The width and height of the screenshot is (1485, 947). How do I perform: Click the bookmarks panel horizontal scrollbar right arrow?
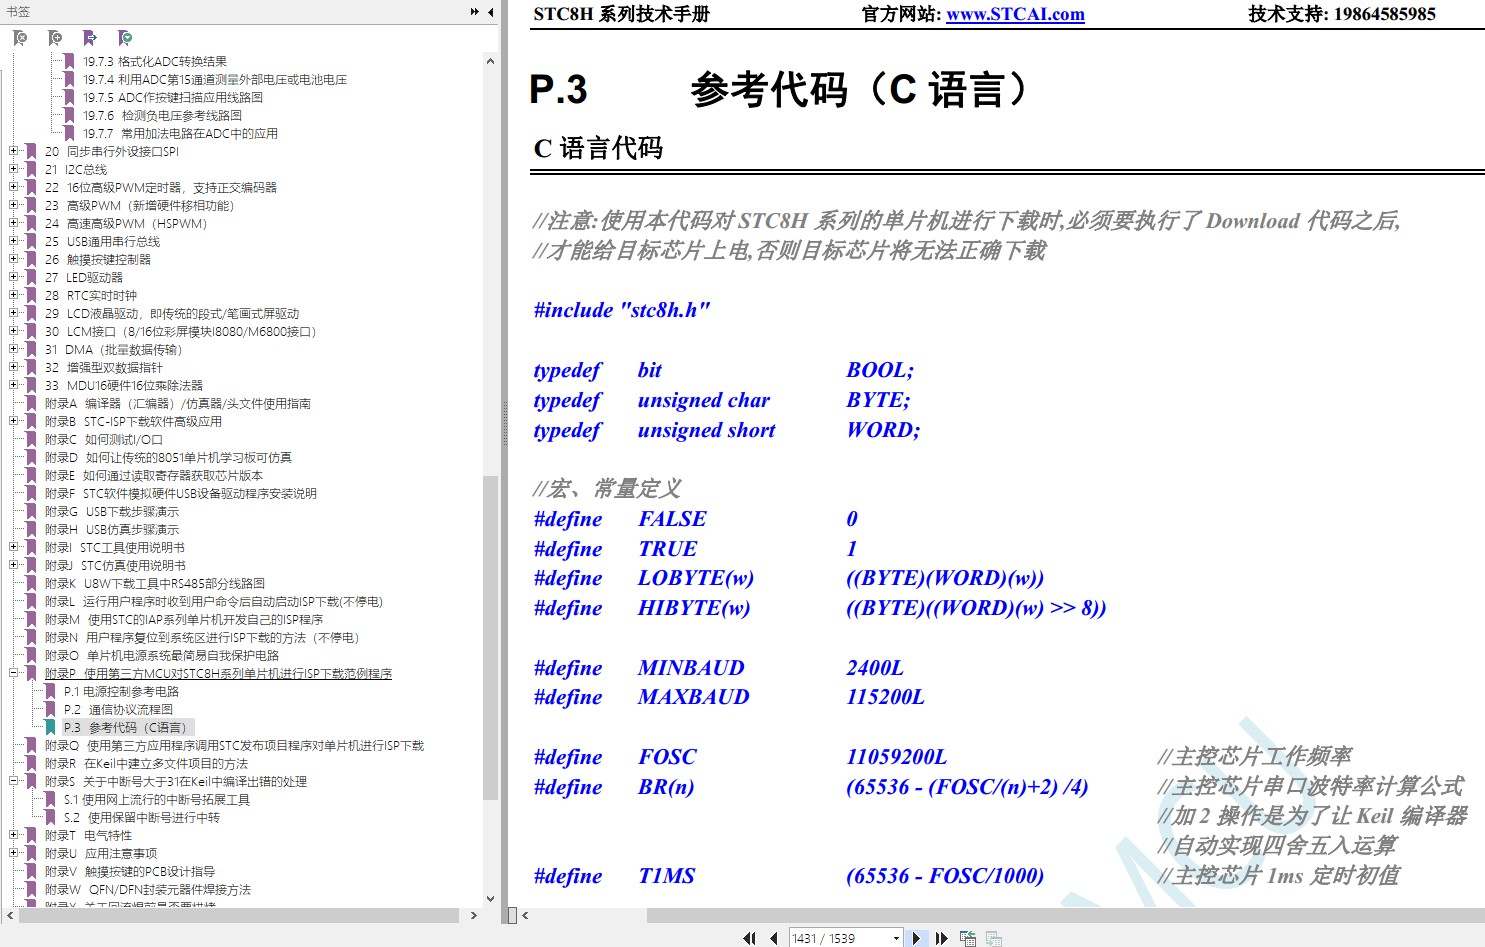coord(474,915)
